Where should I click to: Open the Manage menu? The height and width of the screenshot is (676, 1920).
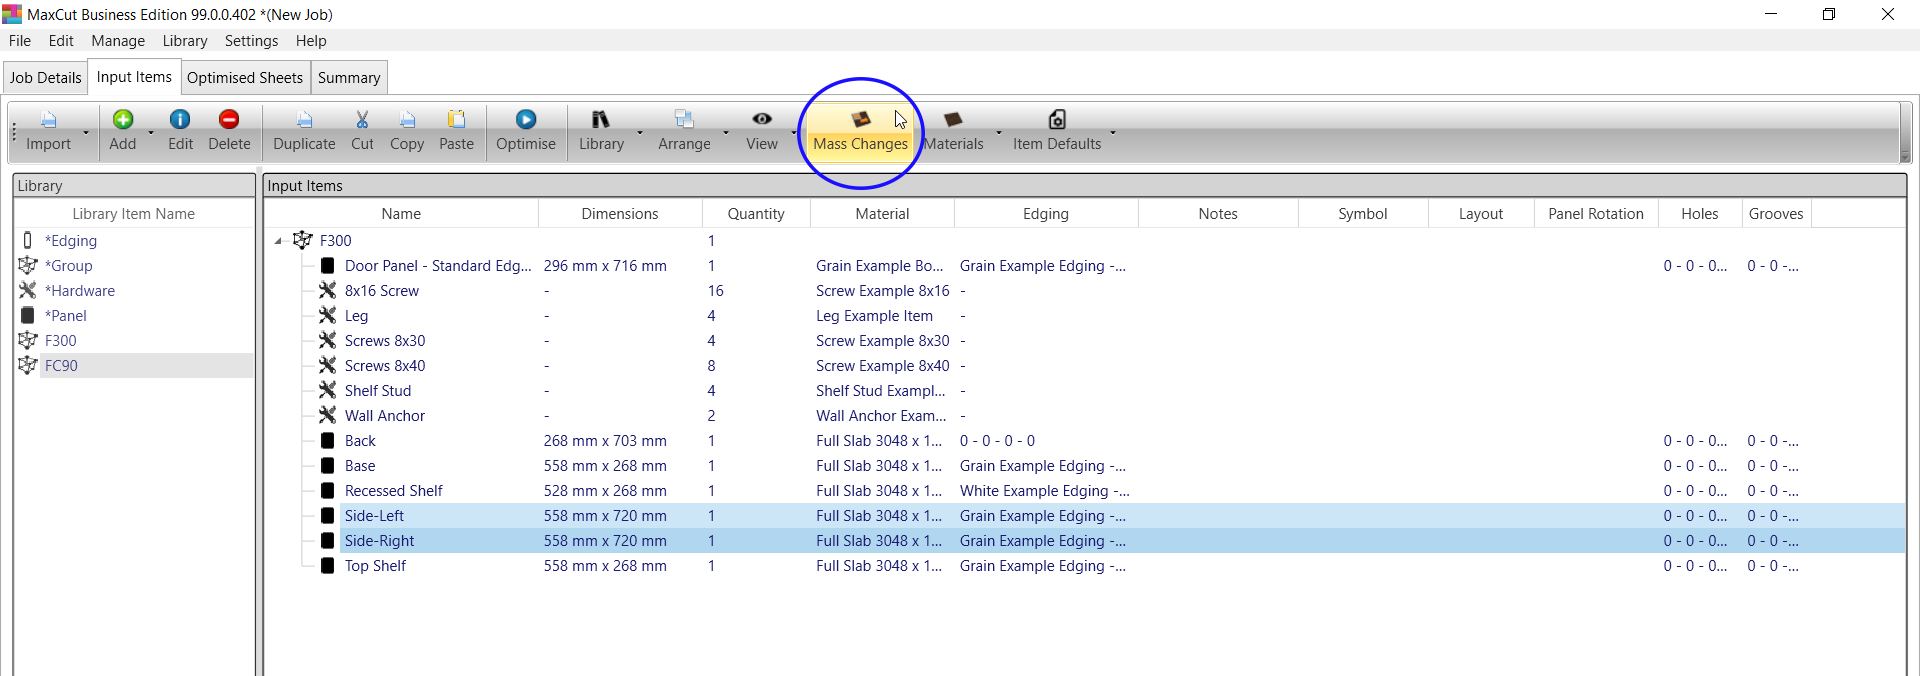118,41
